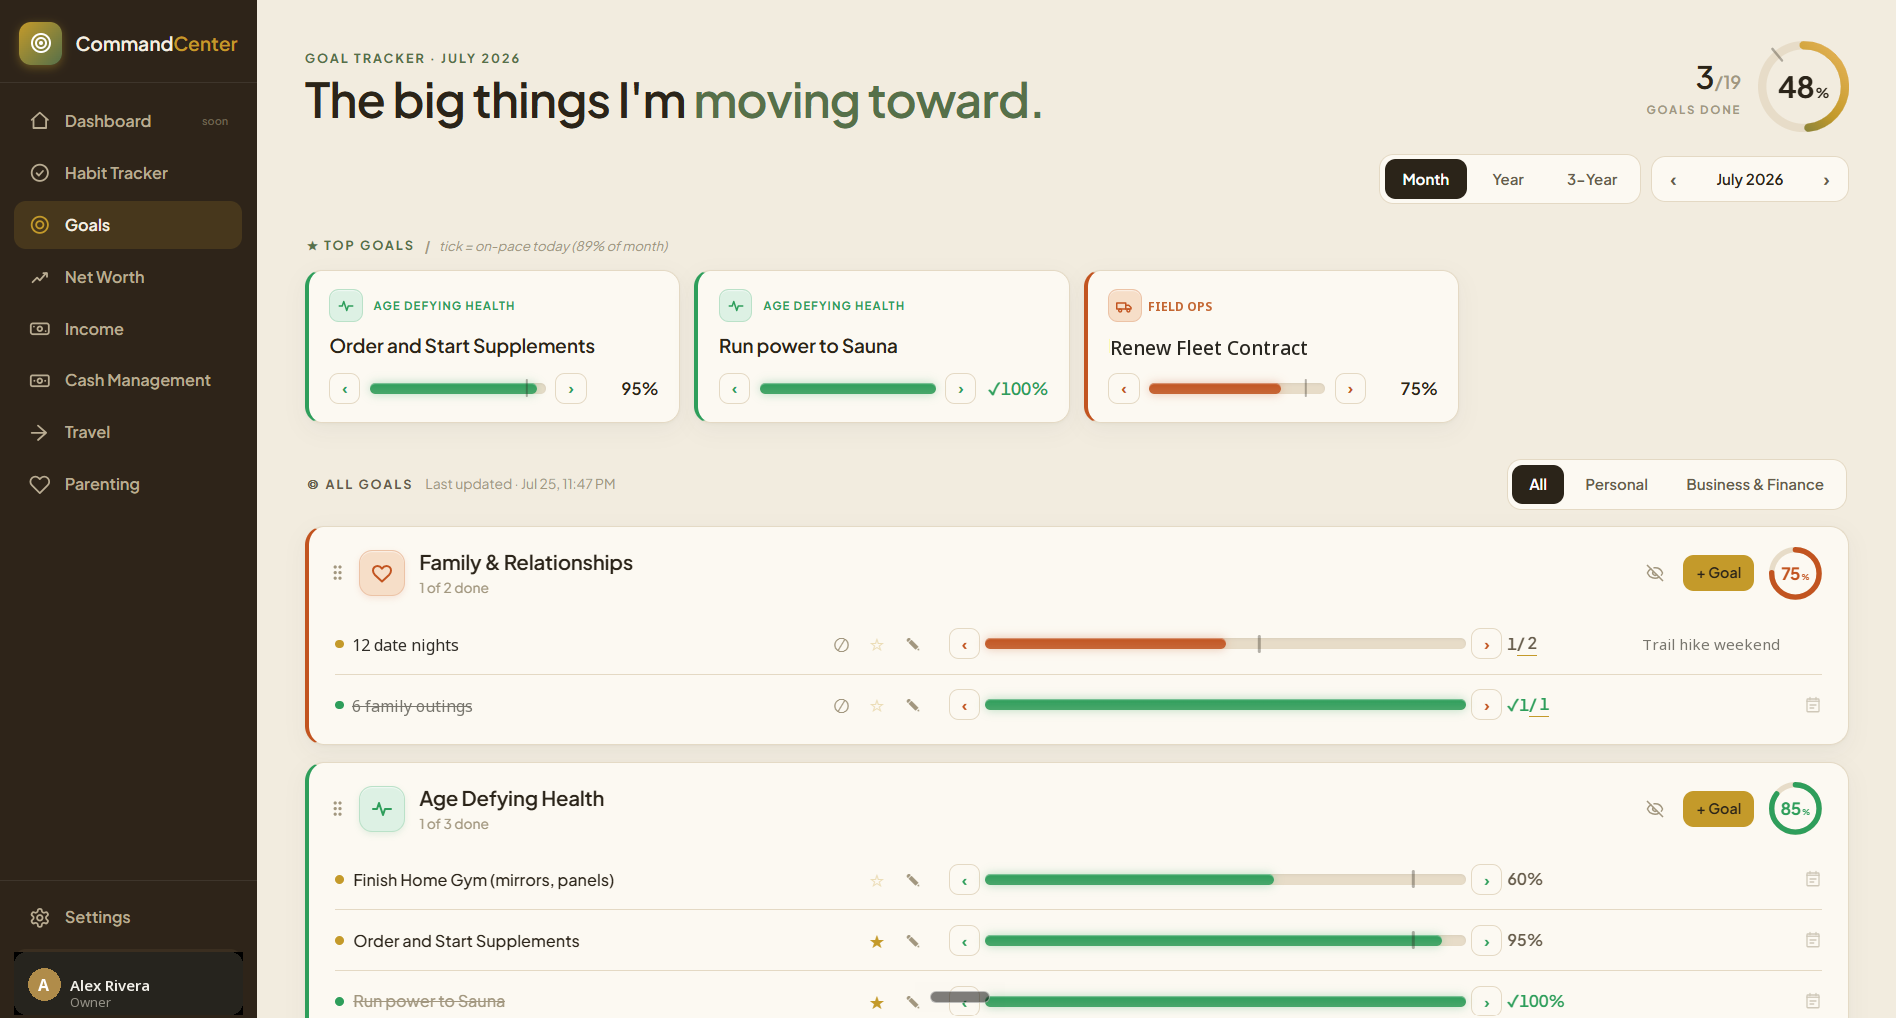Open the Income section

pyautogui.click(x=128, y=329)
